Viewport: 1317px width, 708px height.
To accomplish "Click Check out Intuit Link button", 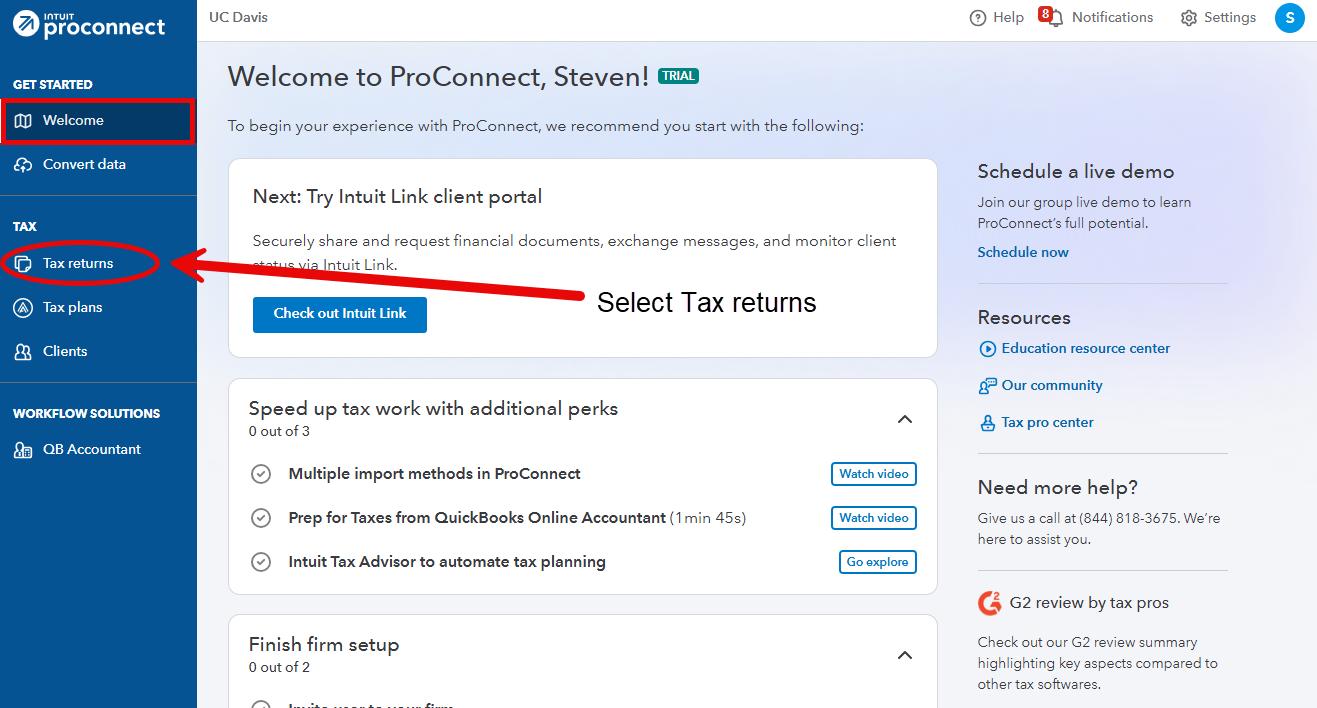I will 340,314.
